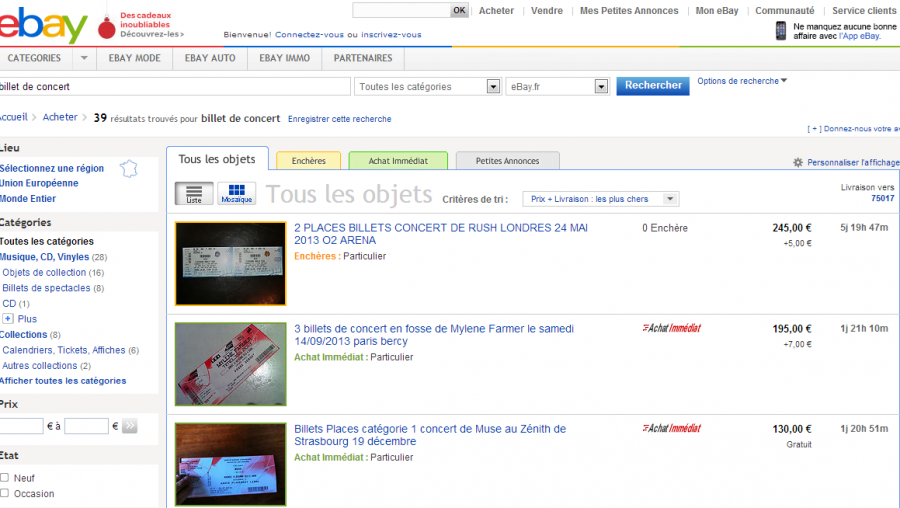Click the OK button in top search
This screenshot has height=508, width=900.
(459, 10)
